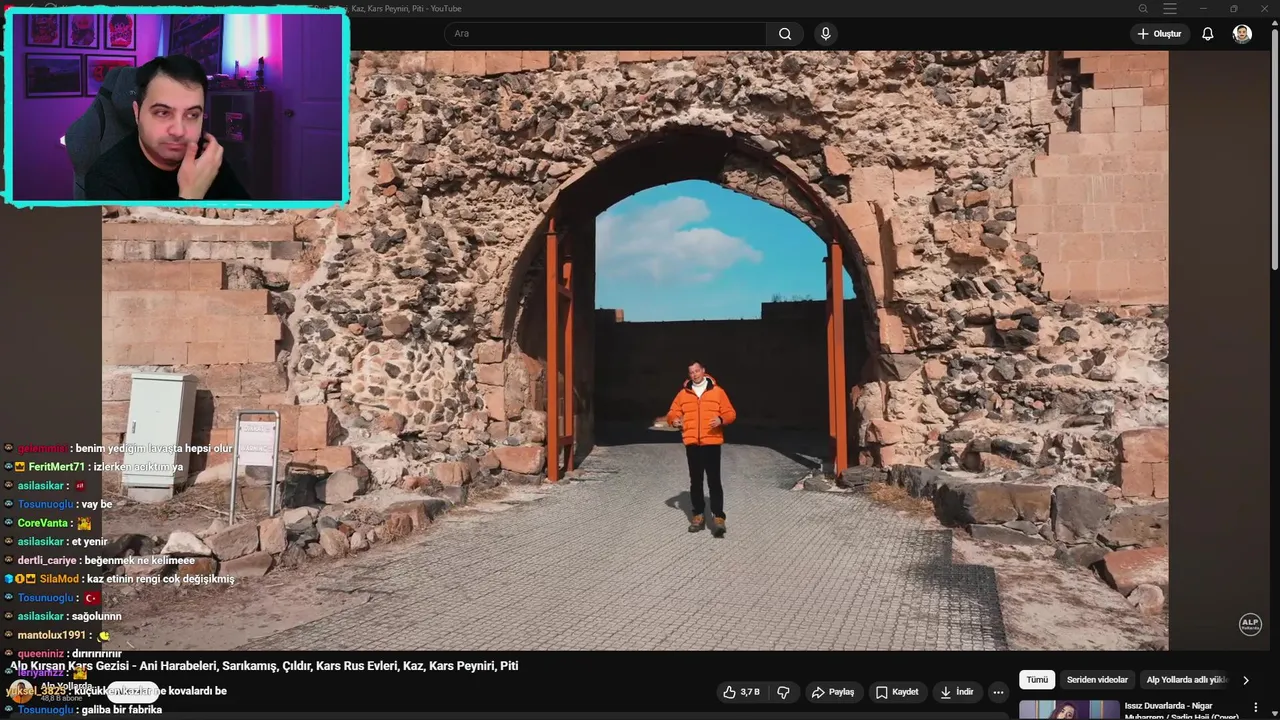Start voice search with the microphone icon
The height and width of the screenshot is (720, 1280).
click(825, 34)
